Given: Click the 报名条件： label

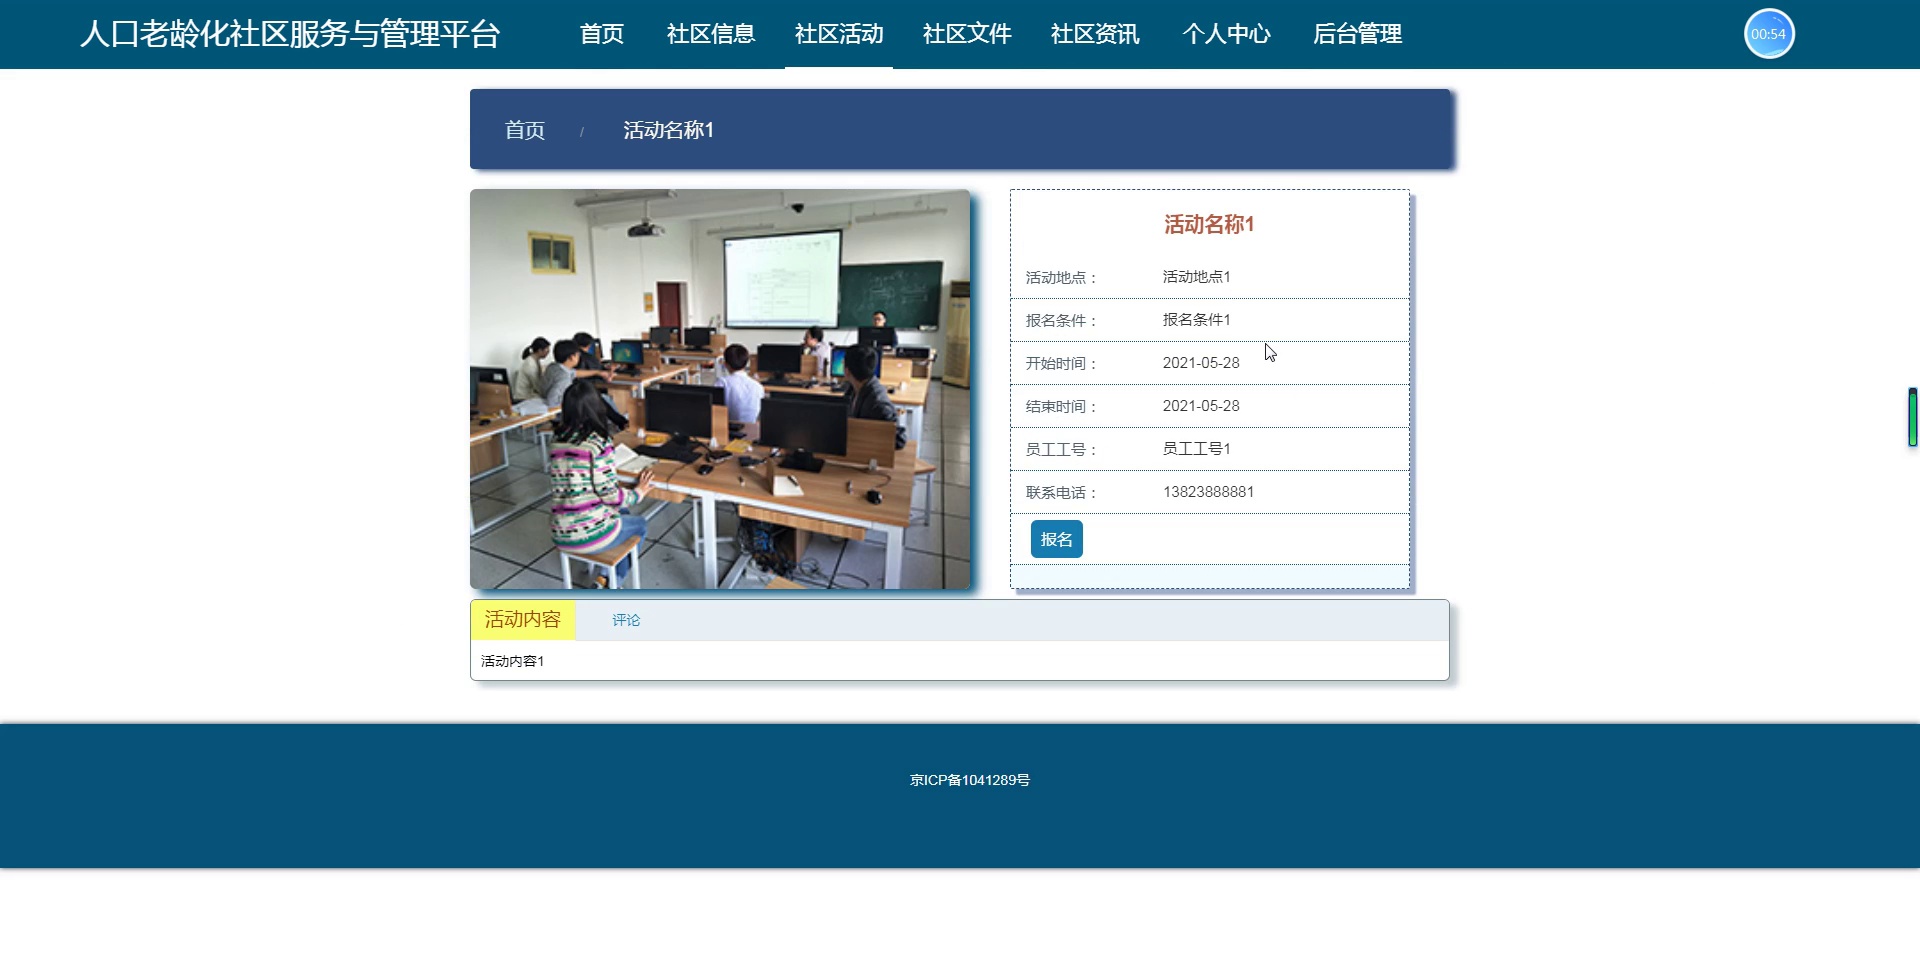Looking at the screenshot, I should [1062, 321].
